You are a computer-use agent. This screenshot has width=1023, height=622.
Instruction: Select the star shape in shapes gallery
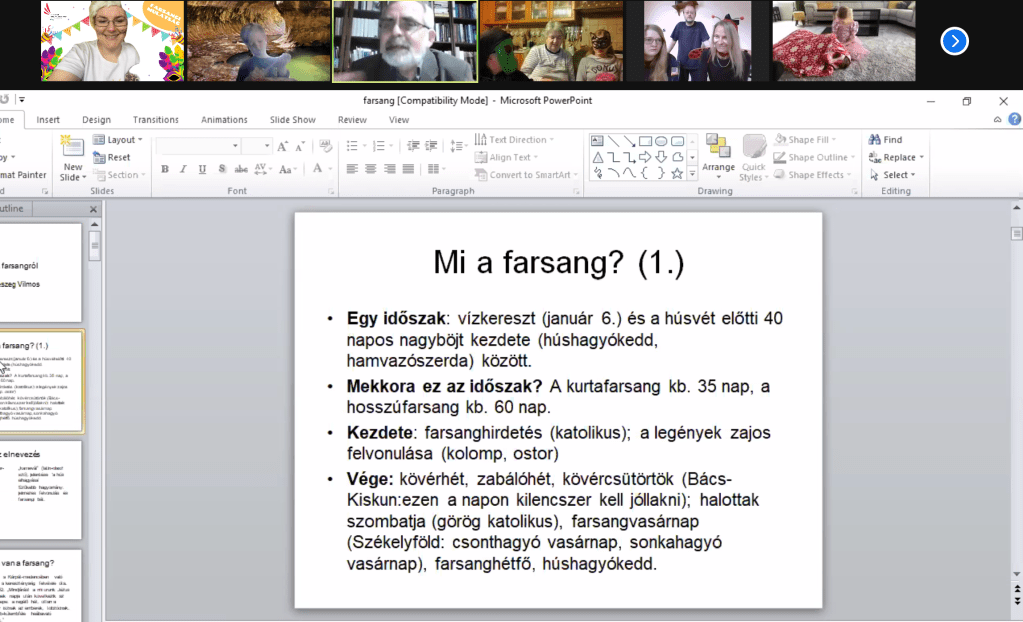pos(677,173)
